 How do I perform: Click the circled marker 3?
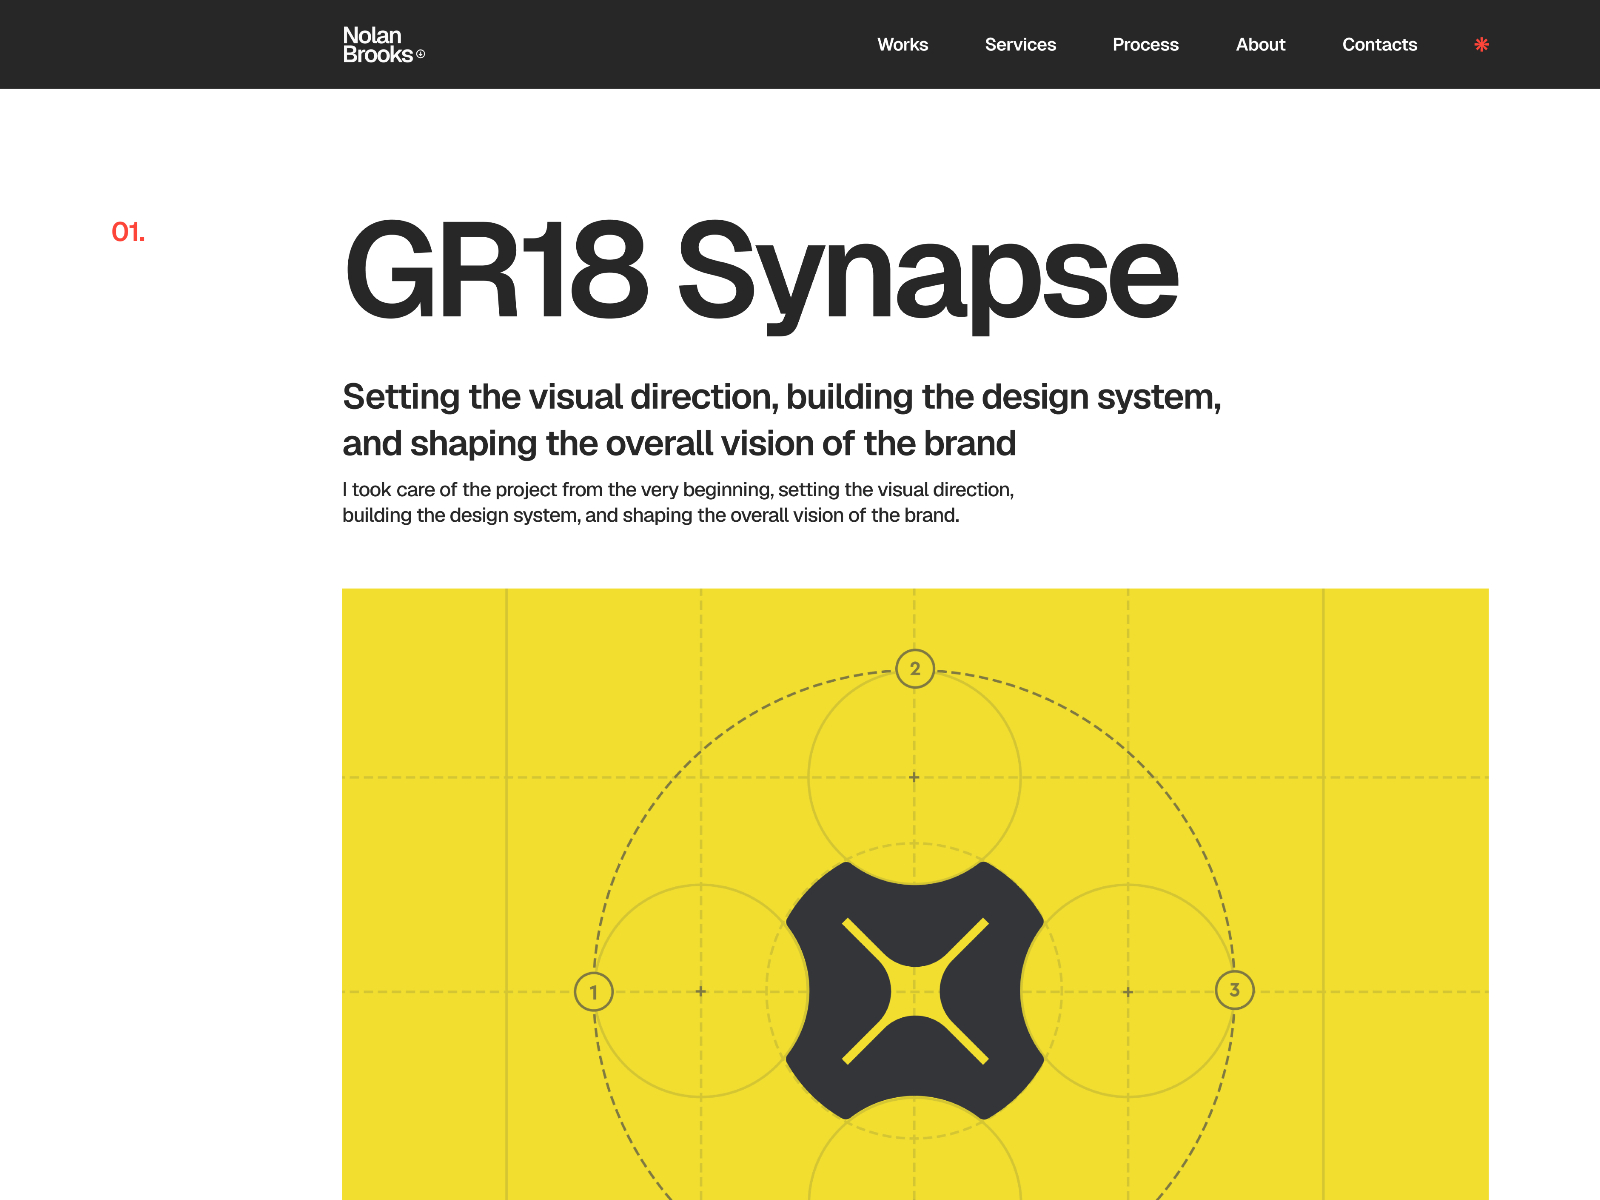[1235, 990]
